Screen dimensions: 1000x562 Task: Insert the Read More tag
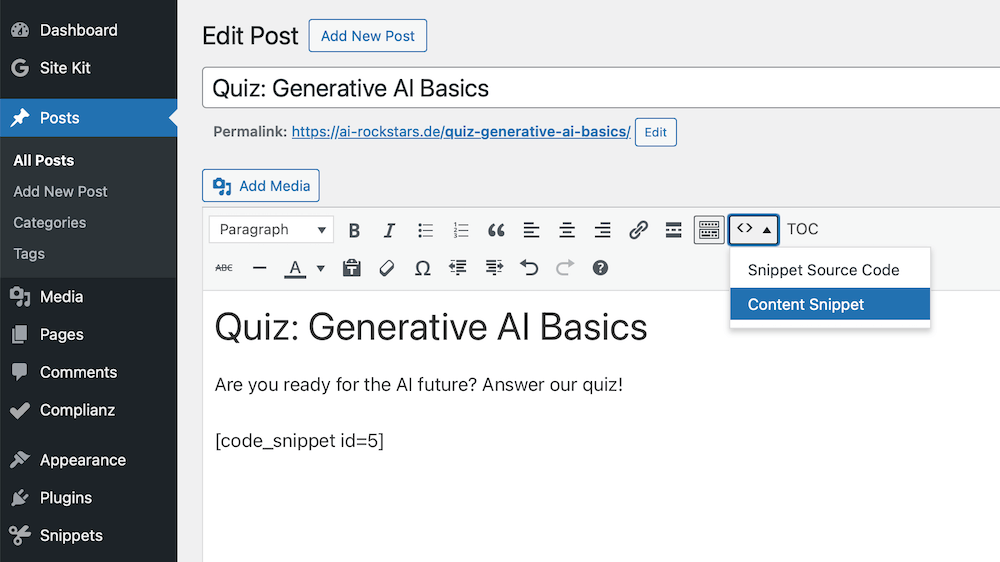(x=674, y=230)
